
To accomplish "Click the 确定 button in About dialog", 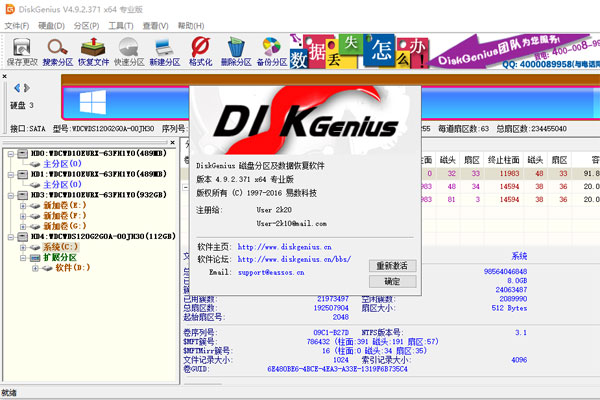I will click(x=392, y=282).
